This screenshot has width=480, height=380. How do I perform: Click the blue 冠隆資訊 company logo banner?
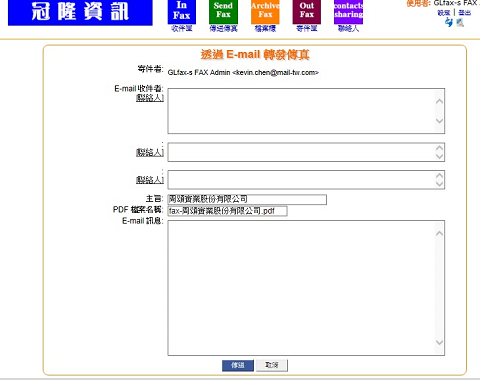click(80, 12)
